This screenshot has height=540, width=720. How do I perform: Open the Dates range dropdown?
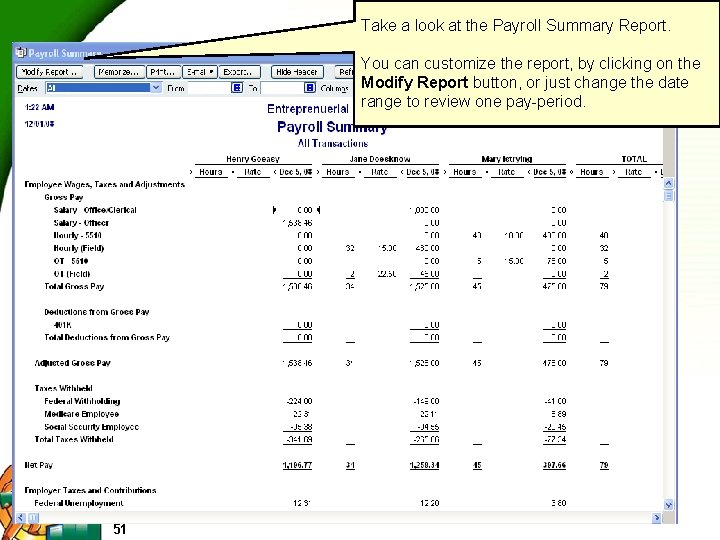156,88
